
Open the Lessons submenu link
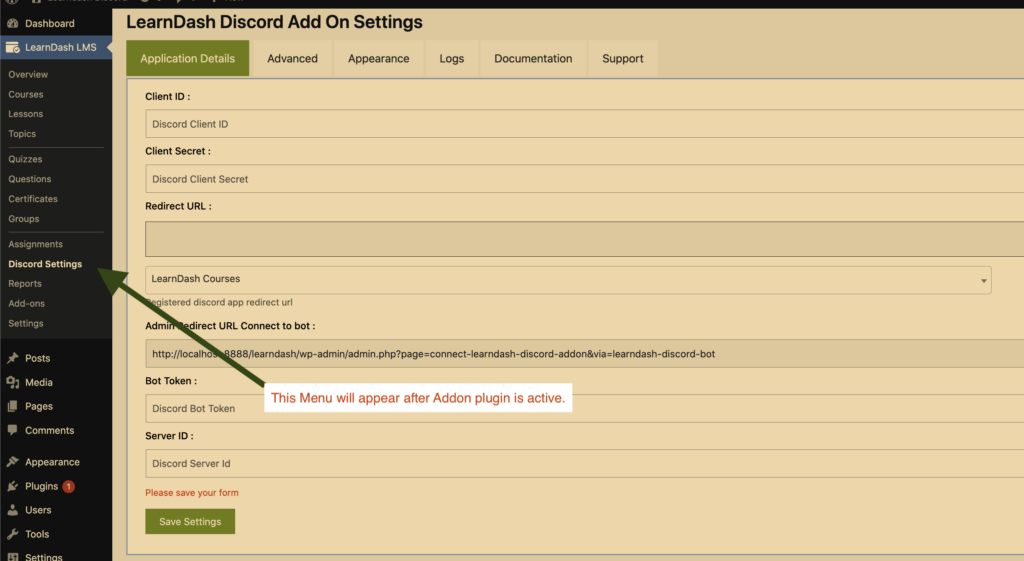pos(25,114)
